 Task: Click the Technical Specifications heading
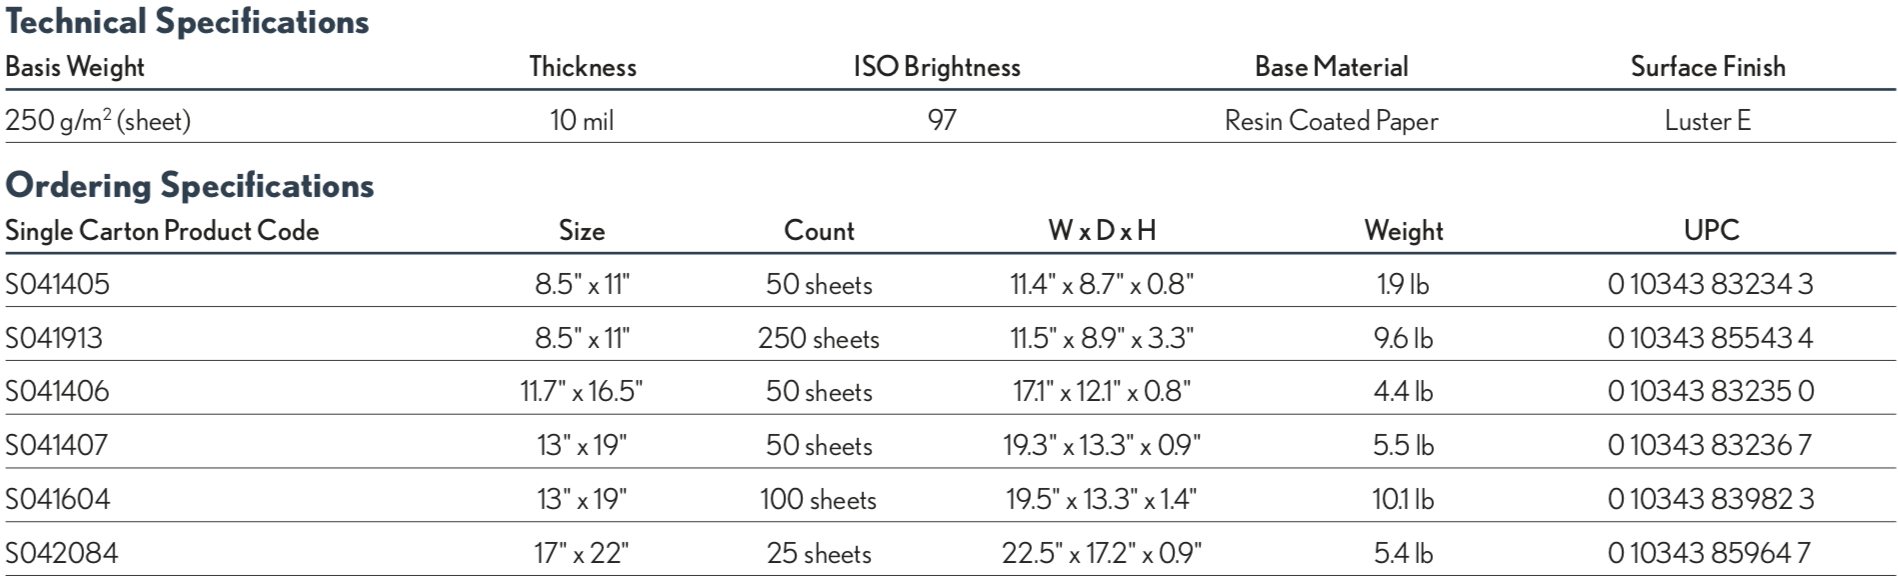click(x=187, y=22)
